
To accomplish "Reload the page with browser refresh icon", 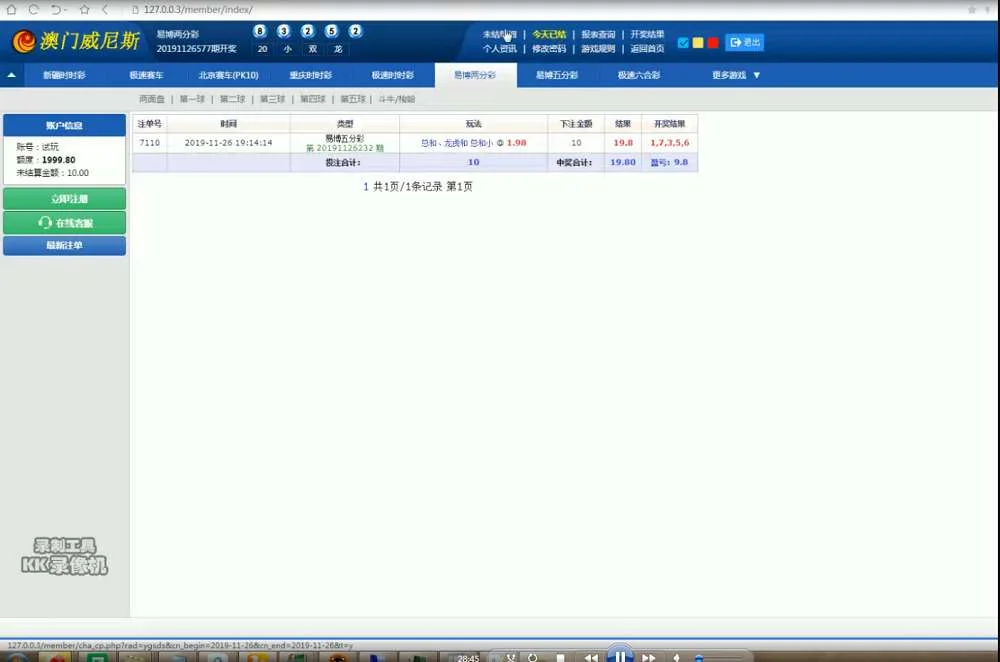I will point(34,9).
